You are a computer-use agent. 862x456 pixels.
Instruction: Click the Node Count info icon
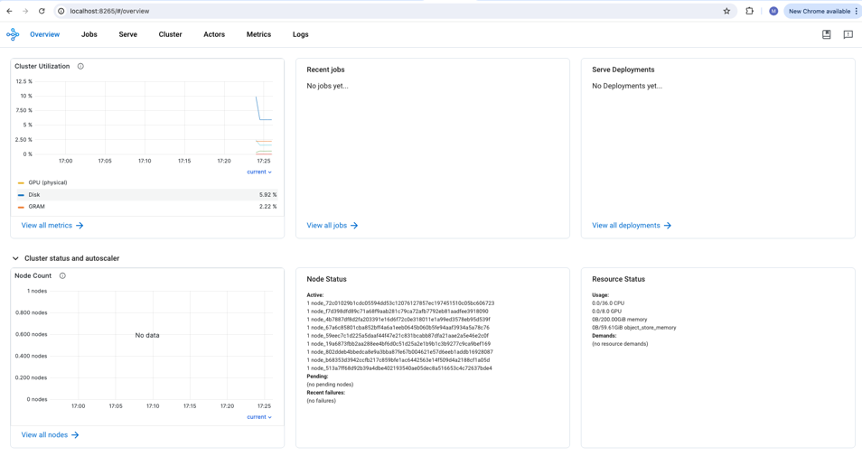coord(62,276)
